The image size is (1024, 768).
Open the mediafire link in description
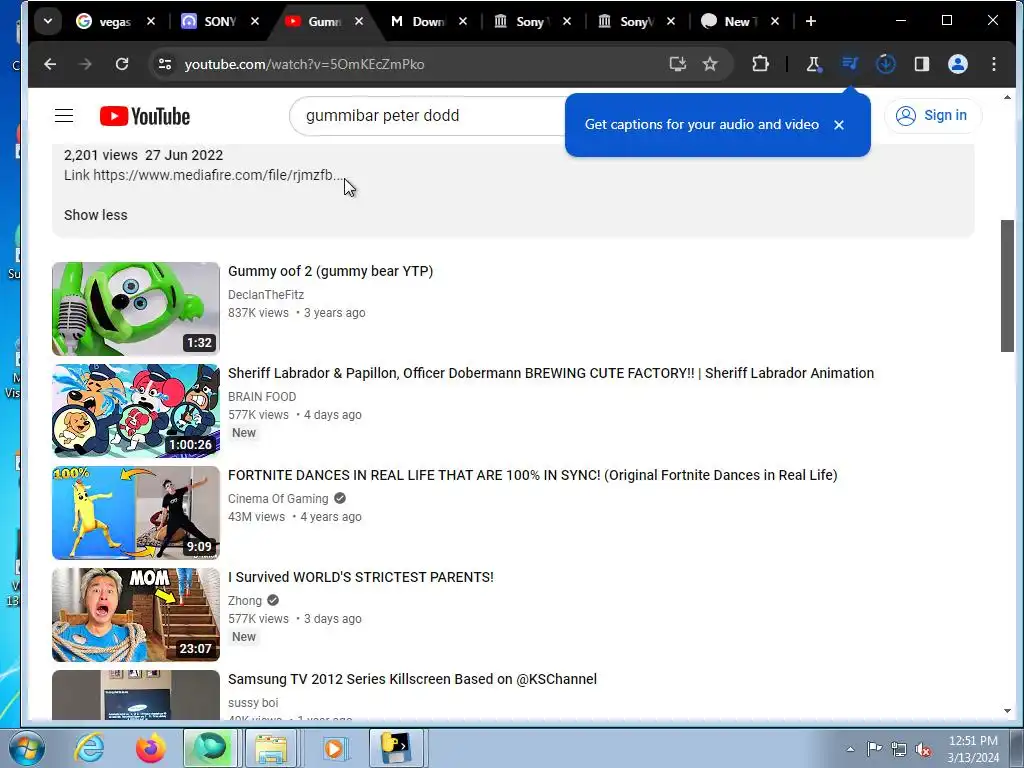(217, 175)
